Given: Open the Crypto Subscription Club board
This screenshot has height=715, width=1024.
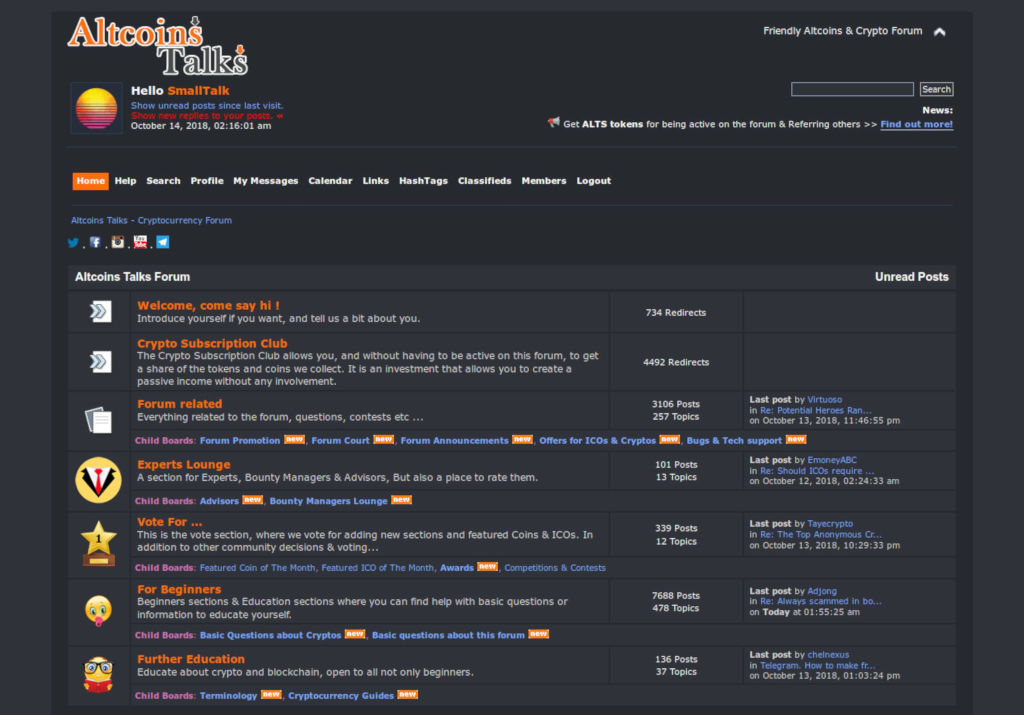Looking at the screenshot, I should 212,343.
